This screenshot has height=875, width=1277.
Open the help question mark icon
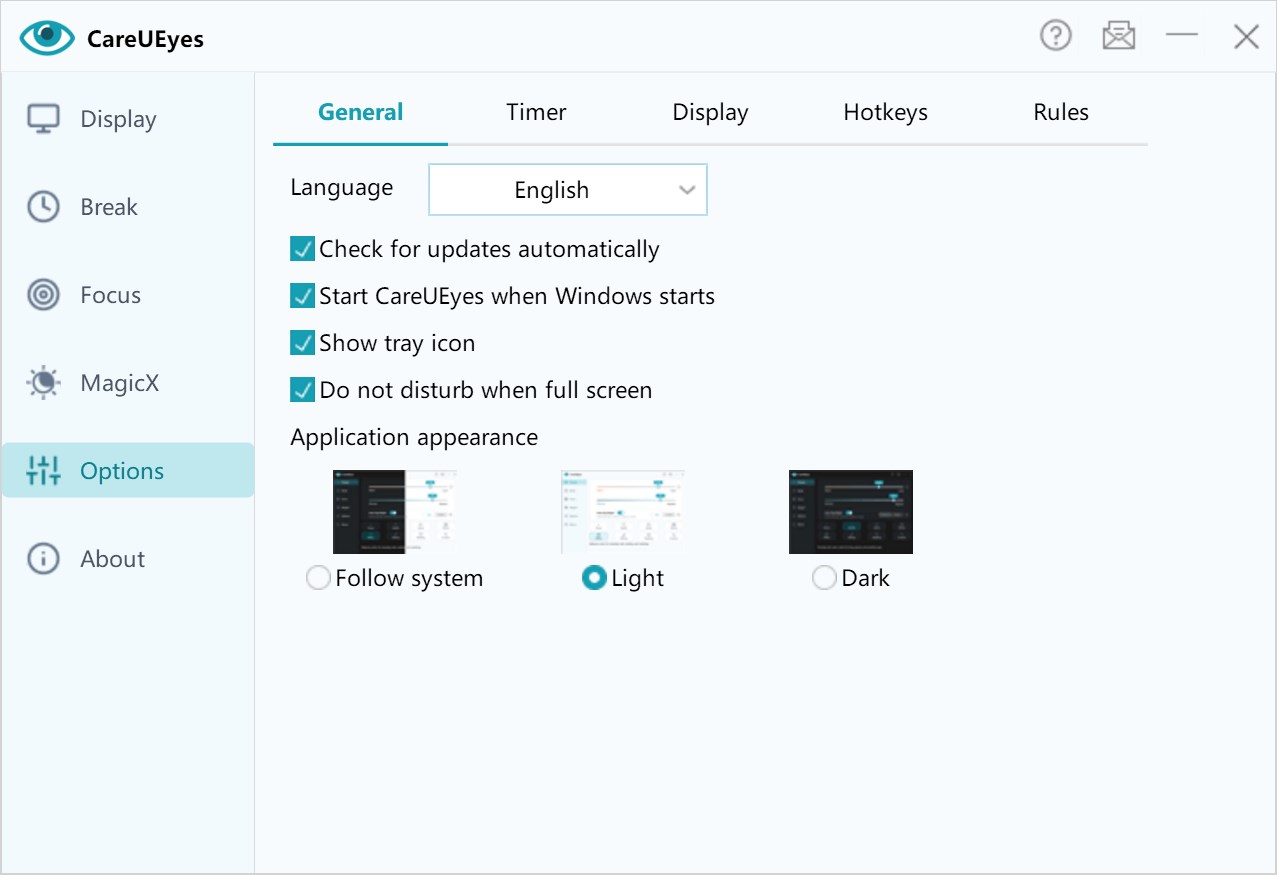click(x=1056, y=36)
